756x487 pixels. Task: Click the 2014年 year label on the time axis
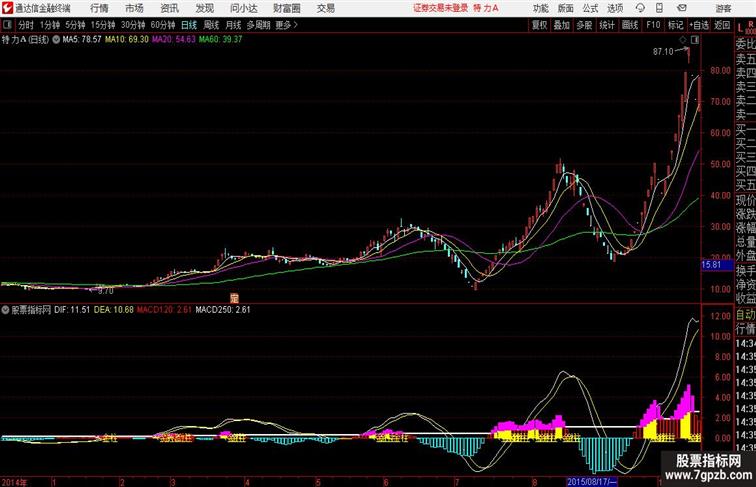click(x=14, y=482)
